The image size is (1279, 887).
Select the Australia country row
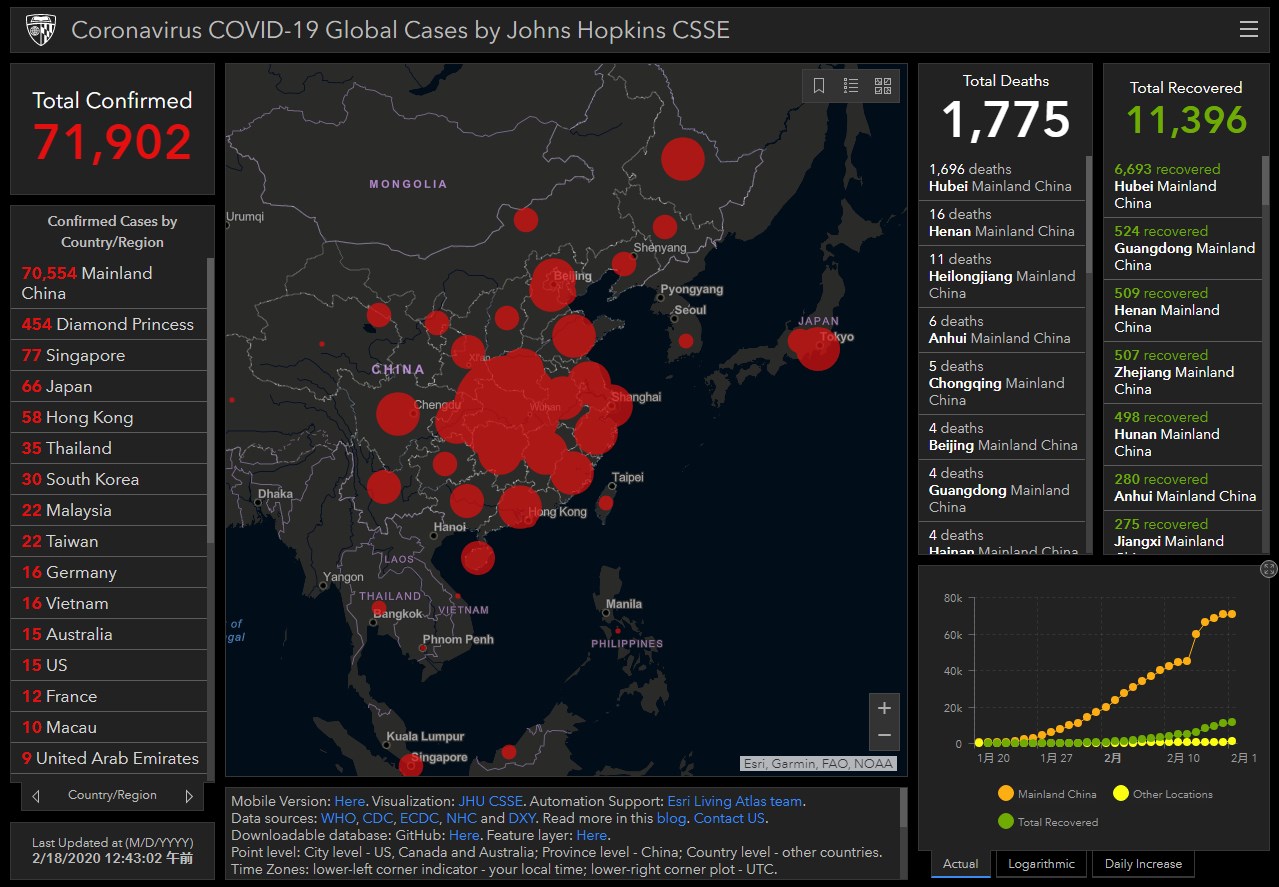pyautogui.click(x=109, y=634)
